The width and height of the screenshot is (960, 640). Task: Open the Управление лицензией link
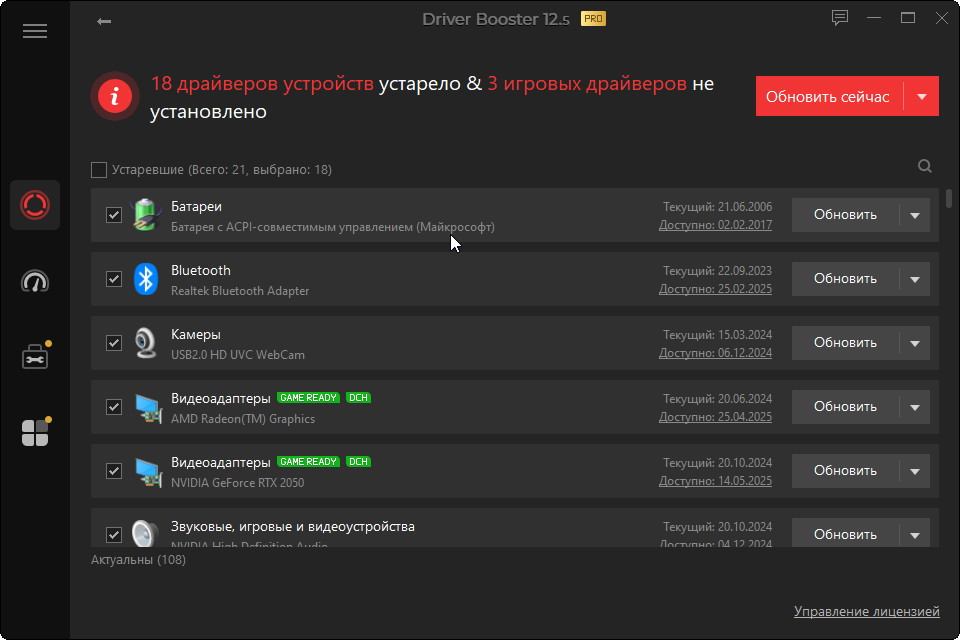866,611
